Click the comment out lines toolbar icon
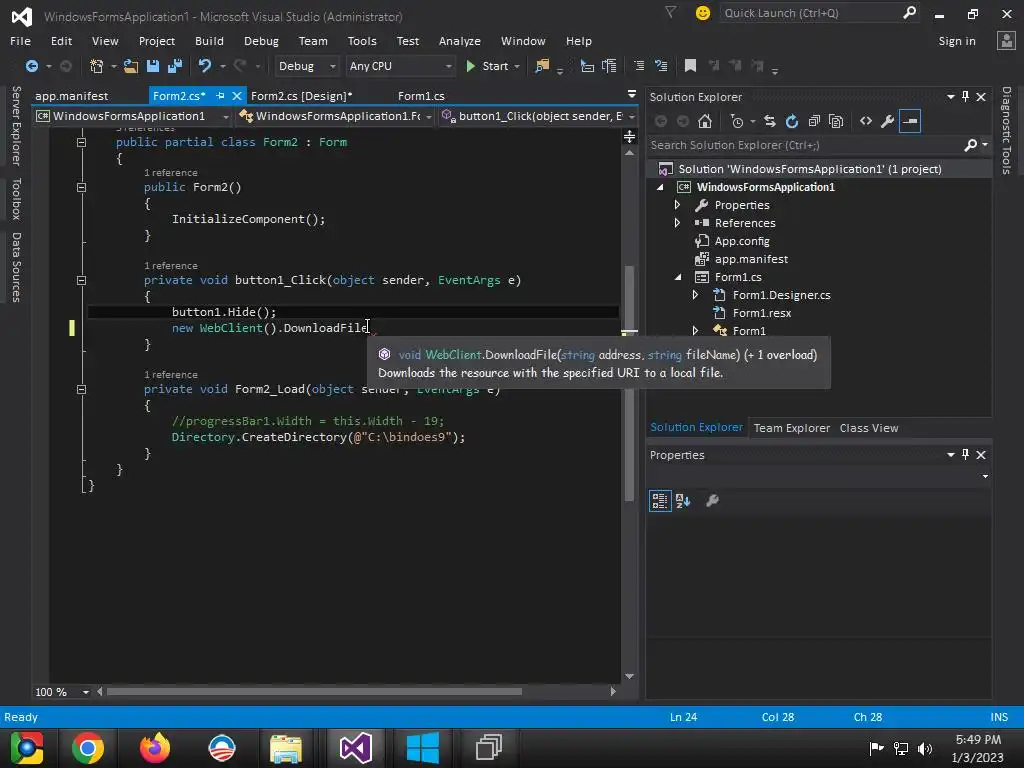This screenshot has width=1024, height=768. [x=639, y=66]
